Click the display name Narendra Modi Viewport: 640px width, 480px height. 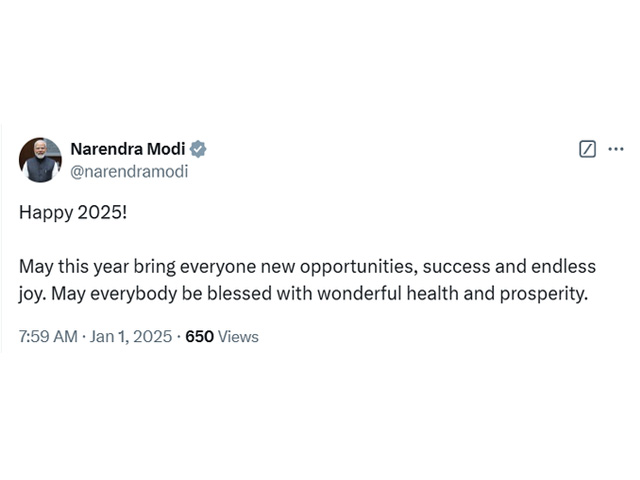click(x=128, y=149)
